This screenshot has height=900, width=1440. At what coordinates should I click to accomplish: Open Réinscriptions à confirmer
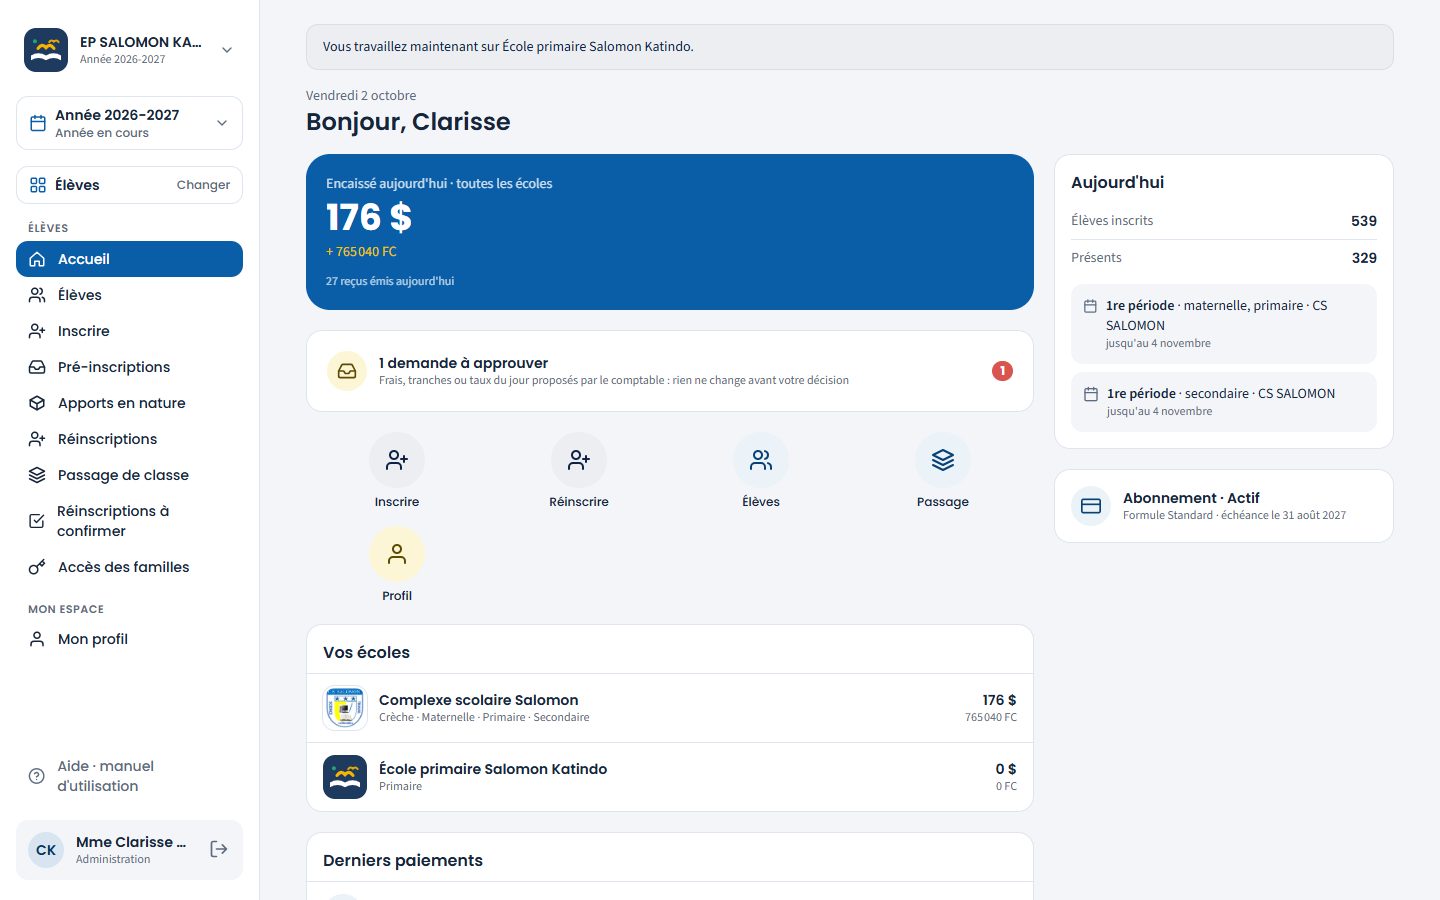[x=129, y=521]
